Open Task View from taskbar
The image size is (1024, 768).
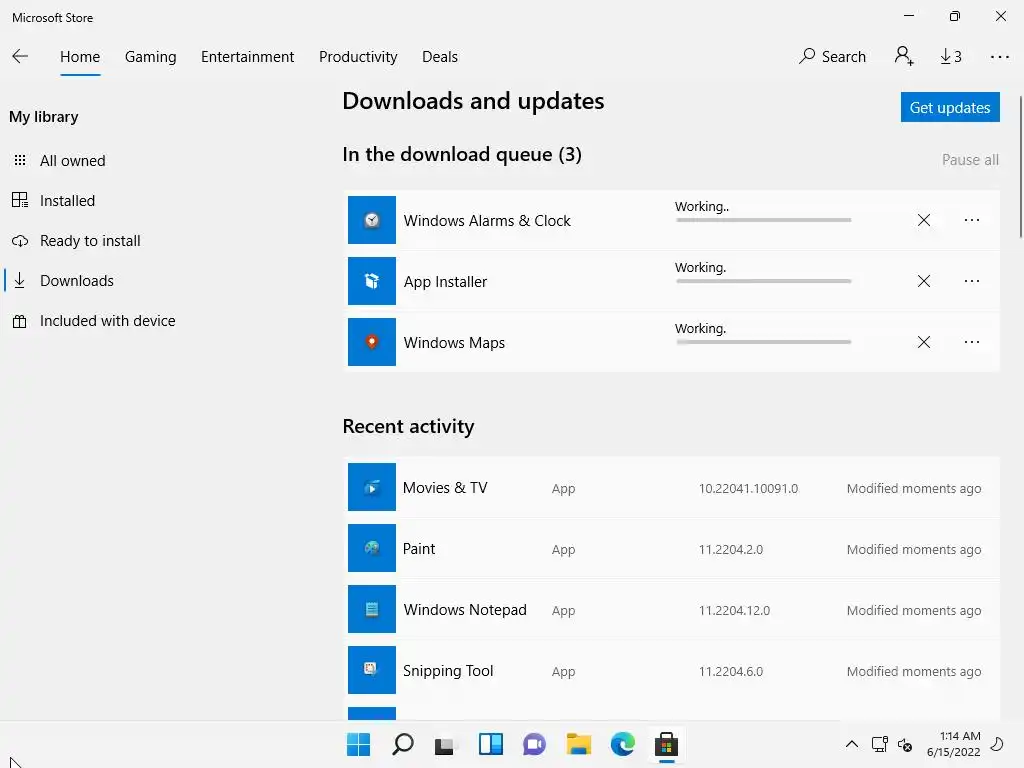(x=444, y=744)
